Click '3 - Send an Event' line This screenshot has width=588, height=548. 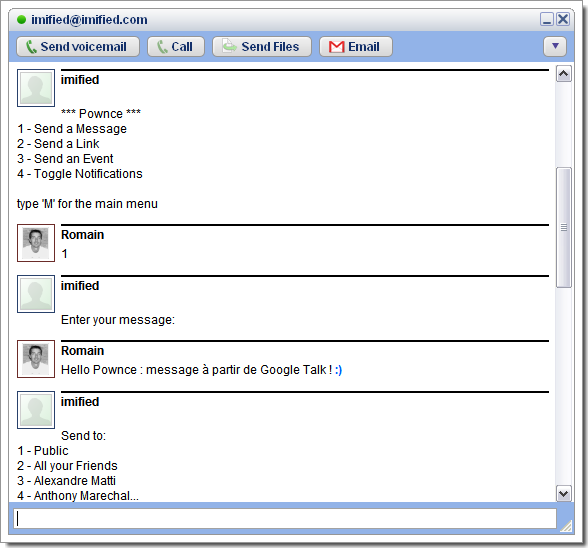pos(65,159)
